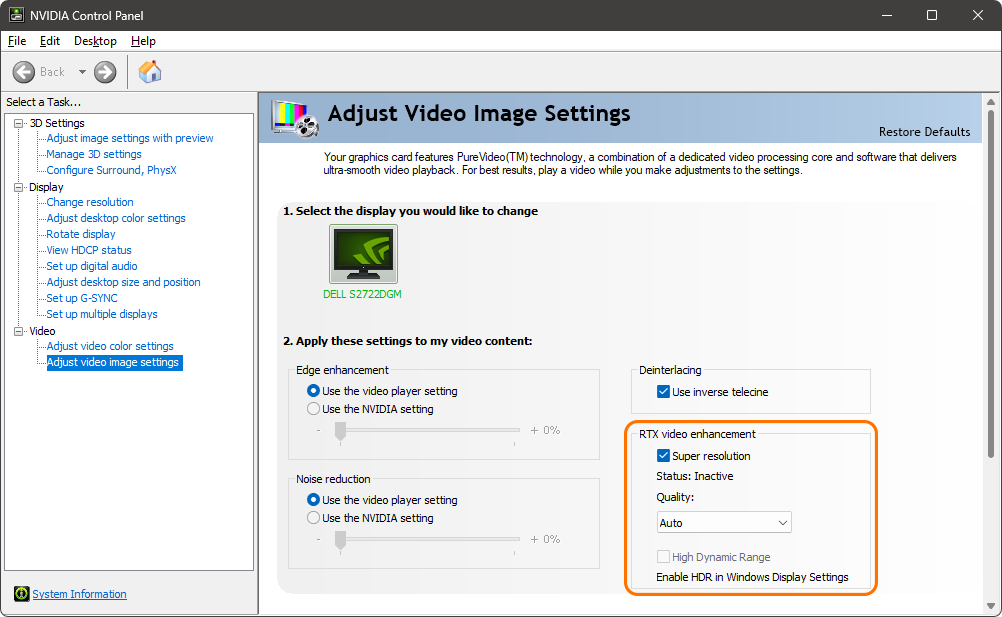The height and width of the screenshot is (617, 1002).
Task: Click the Noise reduction slider thumb
Action: 341,541
